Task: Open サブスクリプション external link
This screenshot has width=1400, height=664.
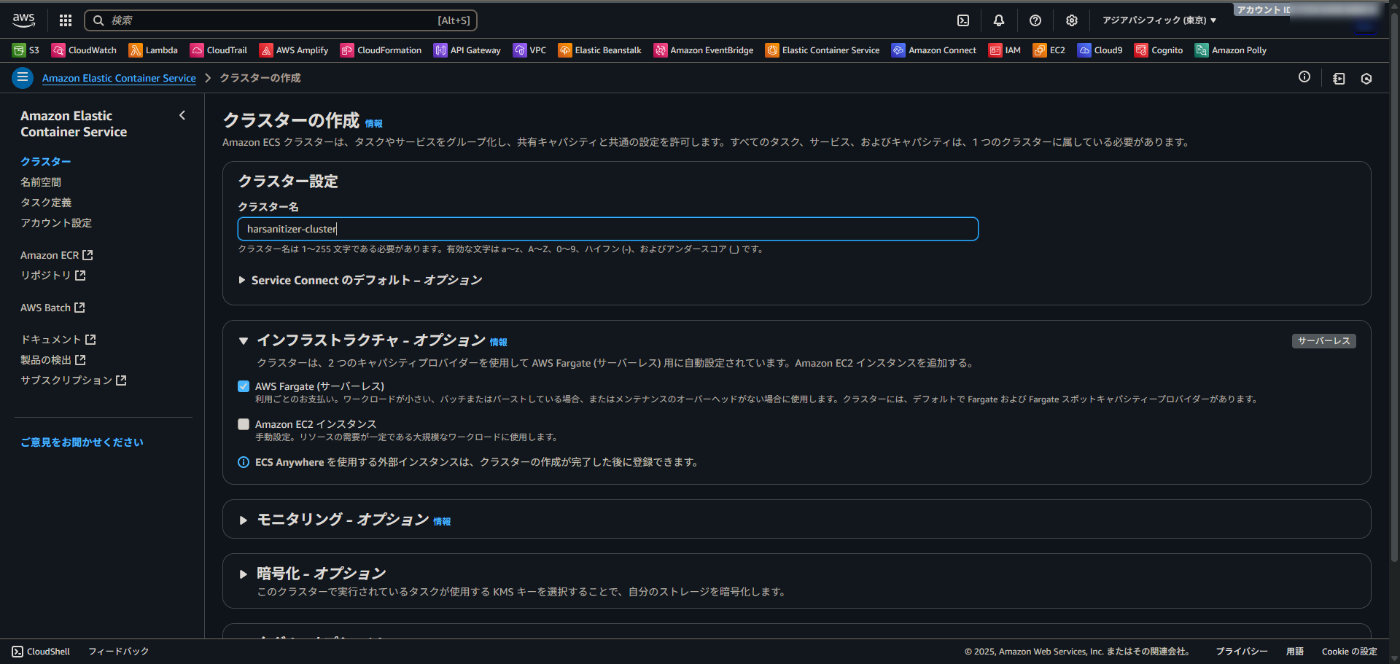Action: [73, 380]
